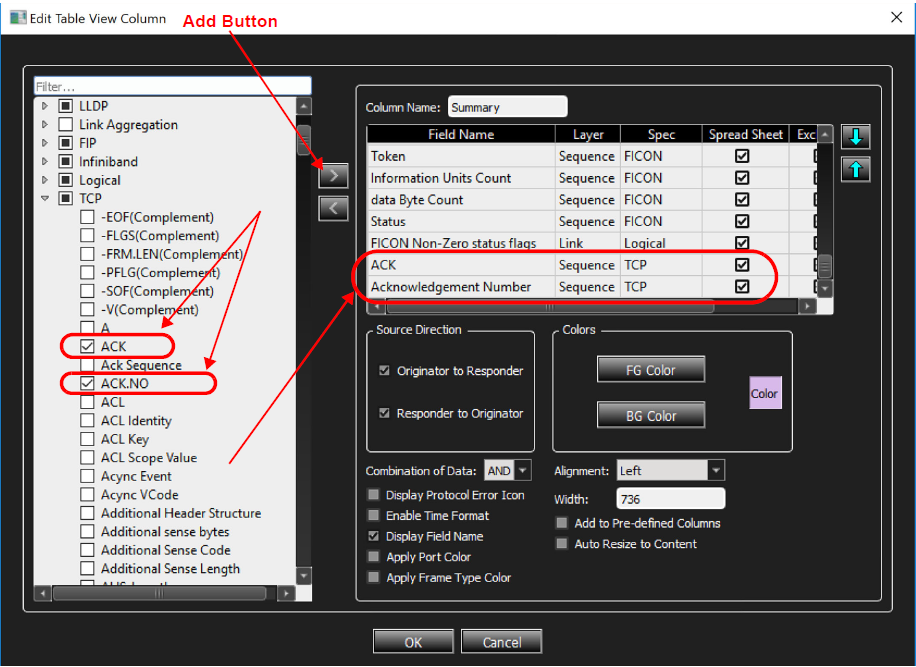Click the OK button

tap(413, 642)
